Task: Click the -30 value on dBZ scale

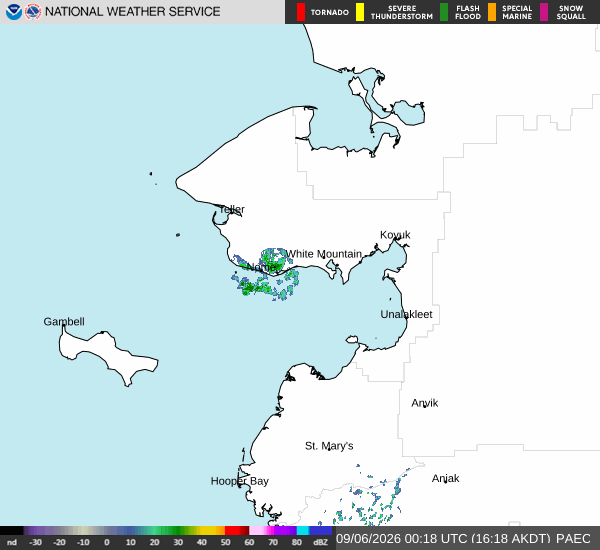Action: coord(35,542)
